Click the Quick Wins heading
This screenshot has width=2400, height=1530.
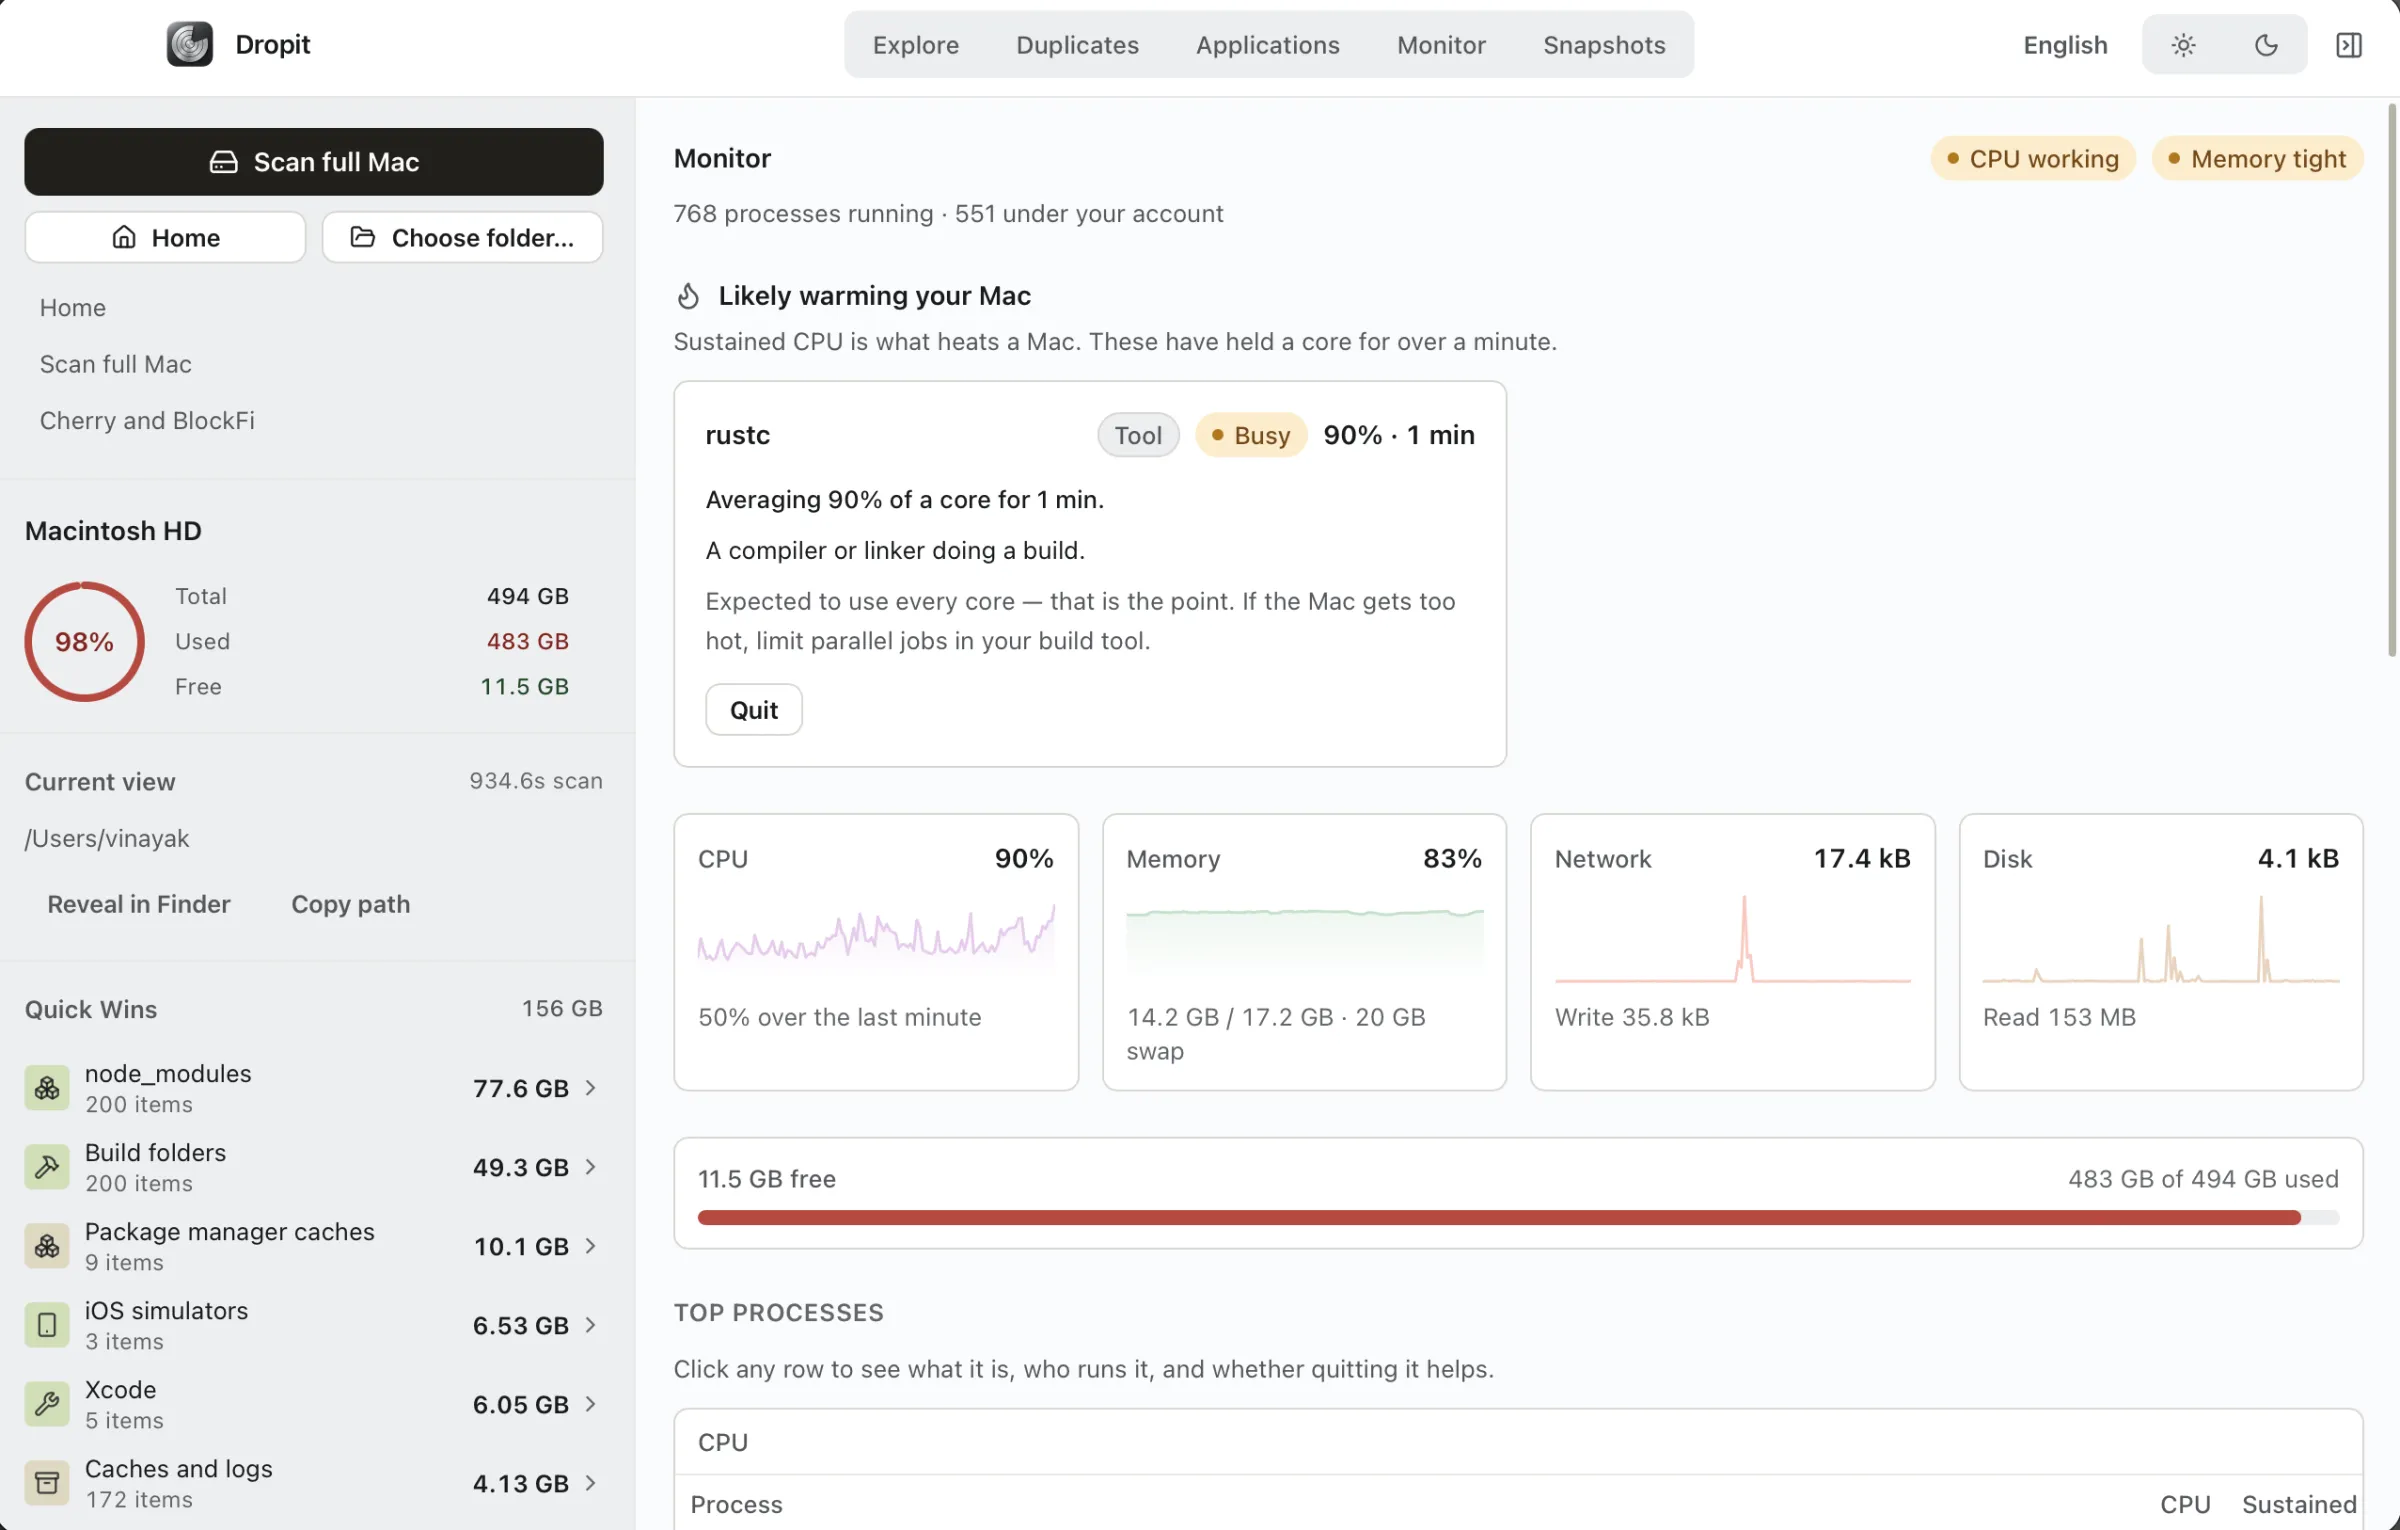pyautogui.click(x=91, y=1009)
